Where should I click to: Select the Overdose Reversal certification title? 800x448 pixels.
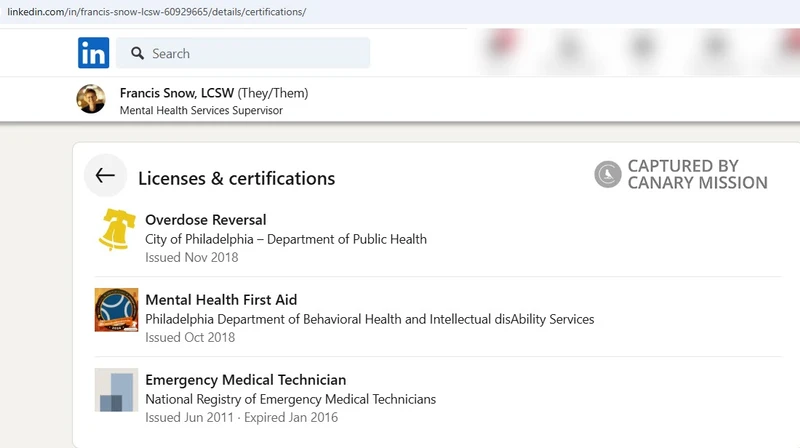coord(206,220)
